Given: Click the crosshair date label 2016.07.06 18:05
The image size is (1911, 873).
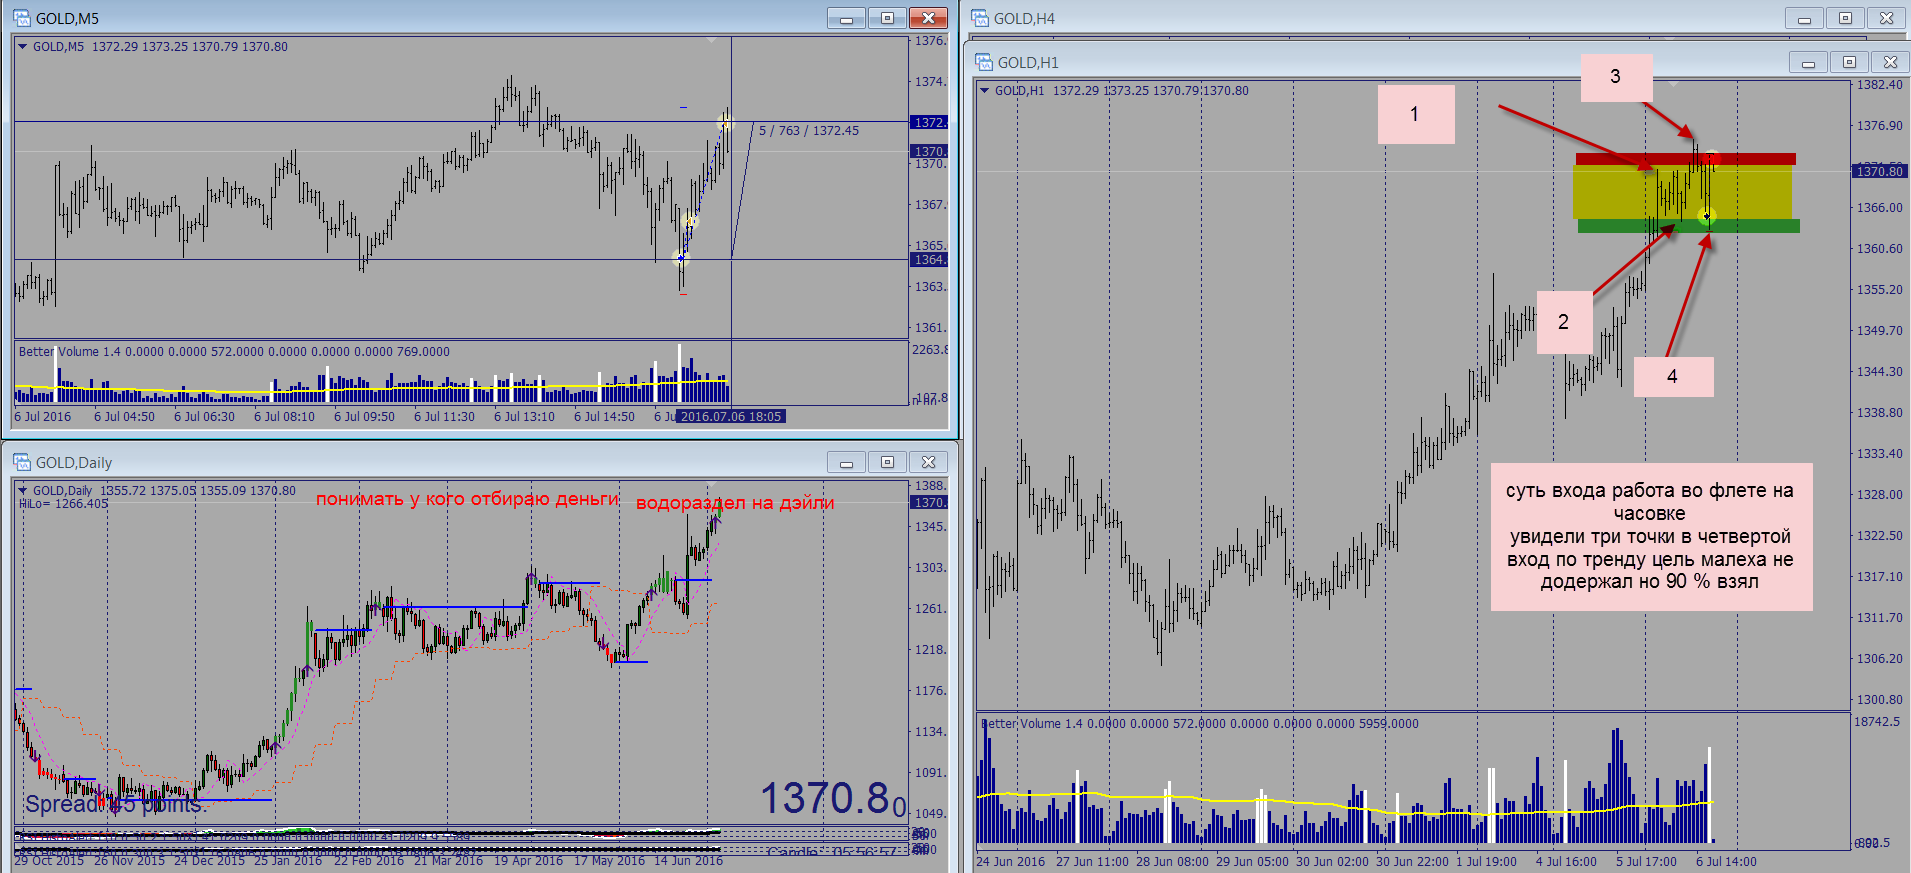Looking at the screenshot, I should pos(731,417).
